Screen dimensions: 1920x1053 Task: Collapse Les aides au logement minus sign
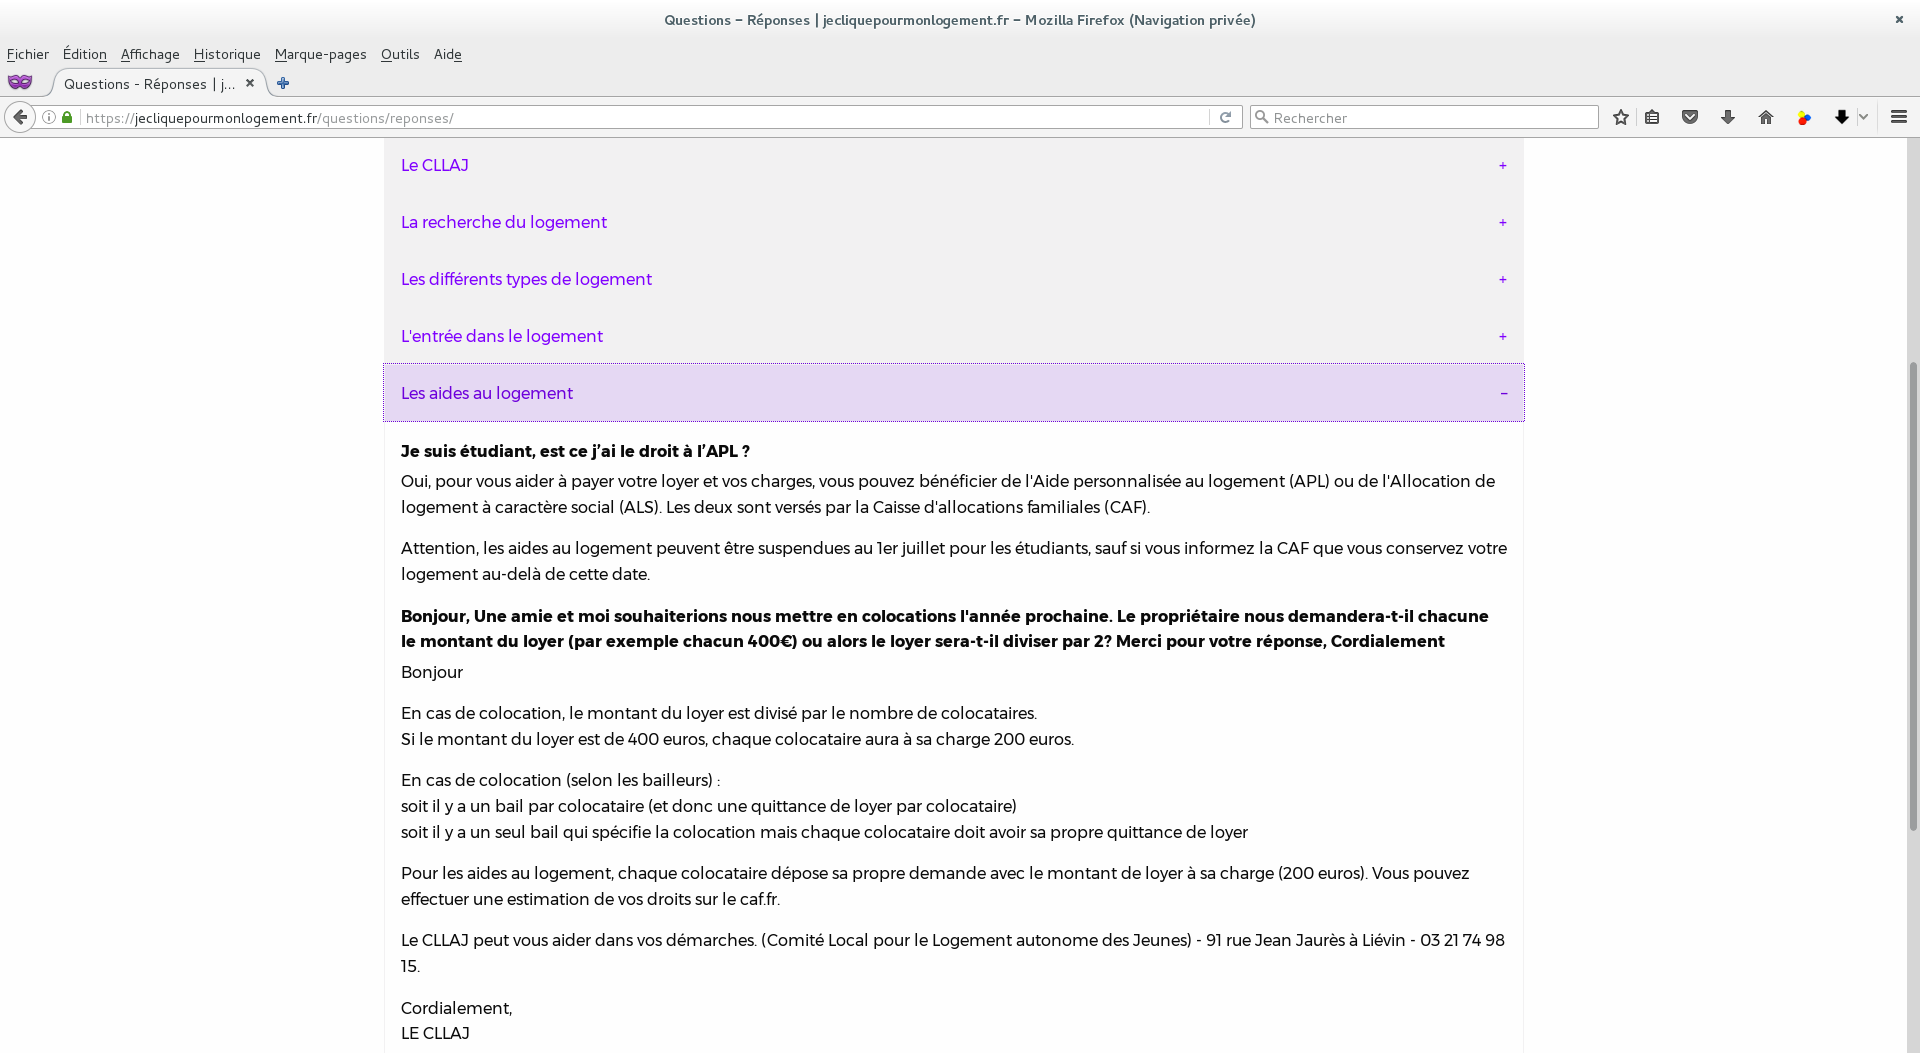1504,393
